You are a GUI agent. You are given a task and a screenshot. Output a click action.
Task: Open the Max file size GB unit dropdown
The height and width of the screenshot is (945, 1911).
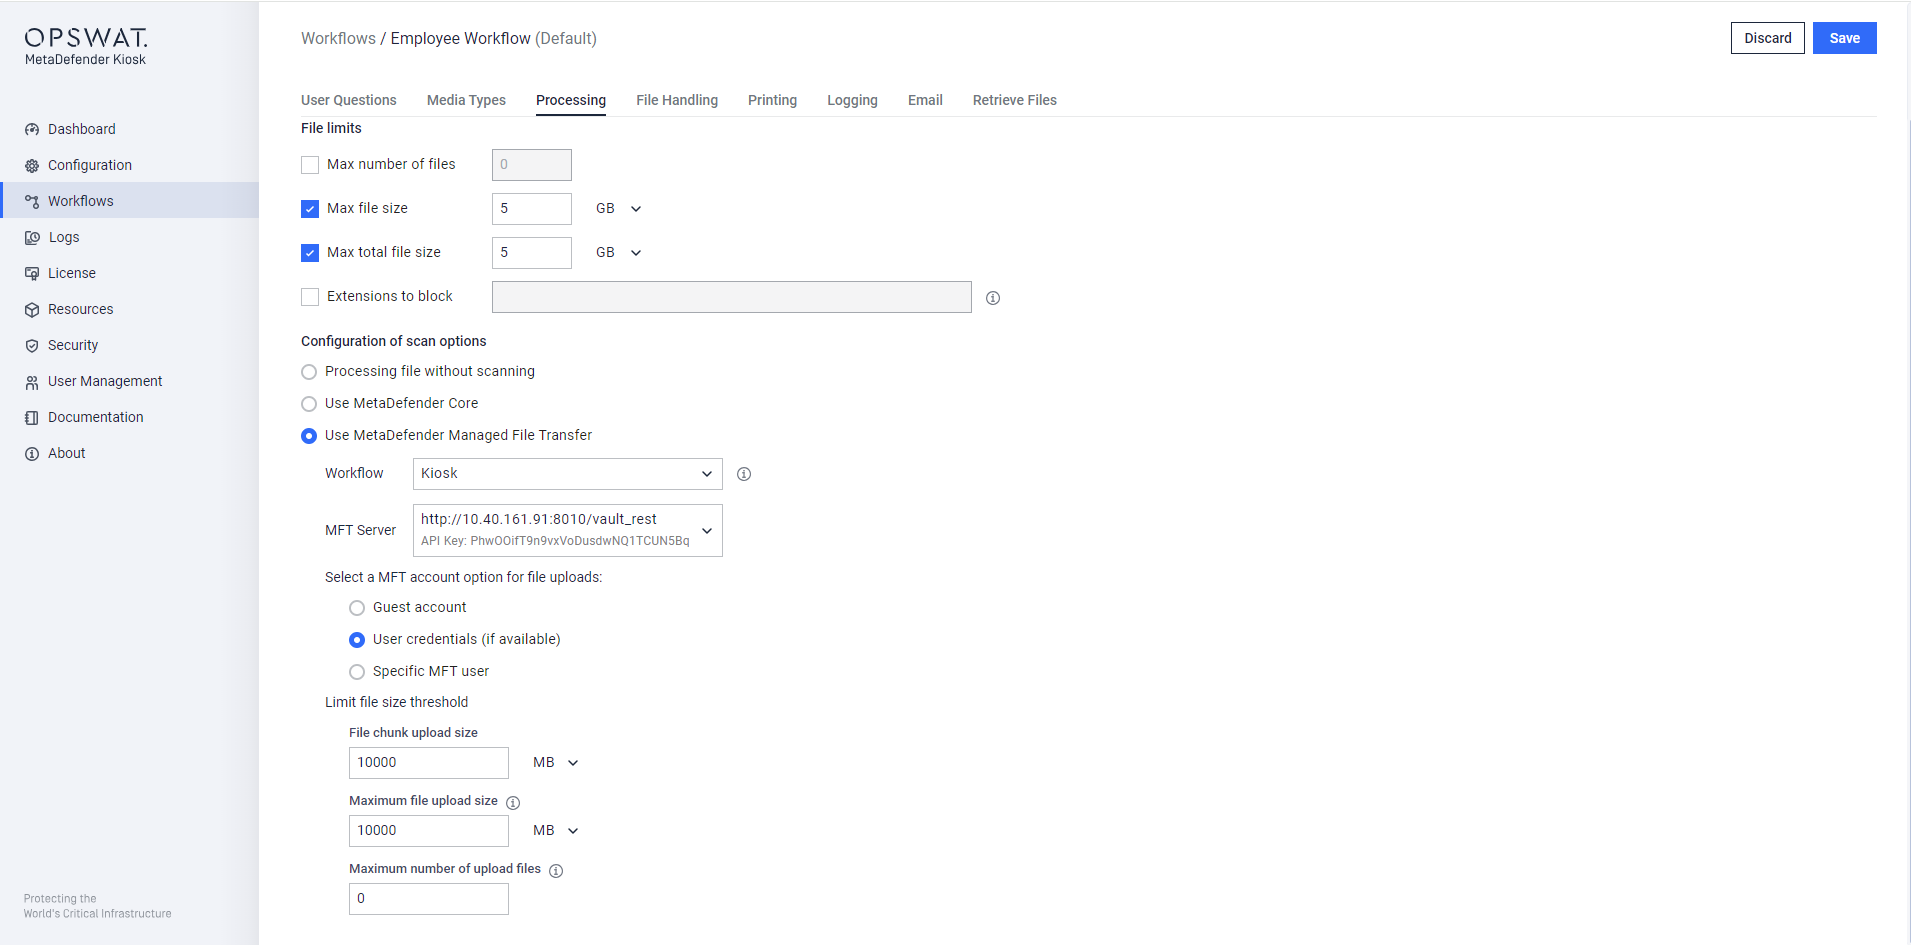click(618, 209)
